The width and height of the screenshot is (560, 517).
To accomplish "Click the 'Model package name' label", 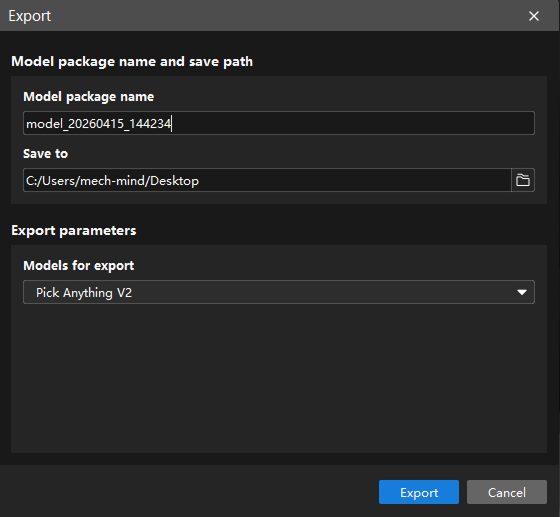I will 89,97.
